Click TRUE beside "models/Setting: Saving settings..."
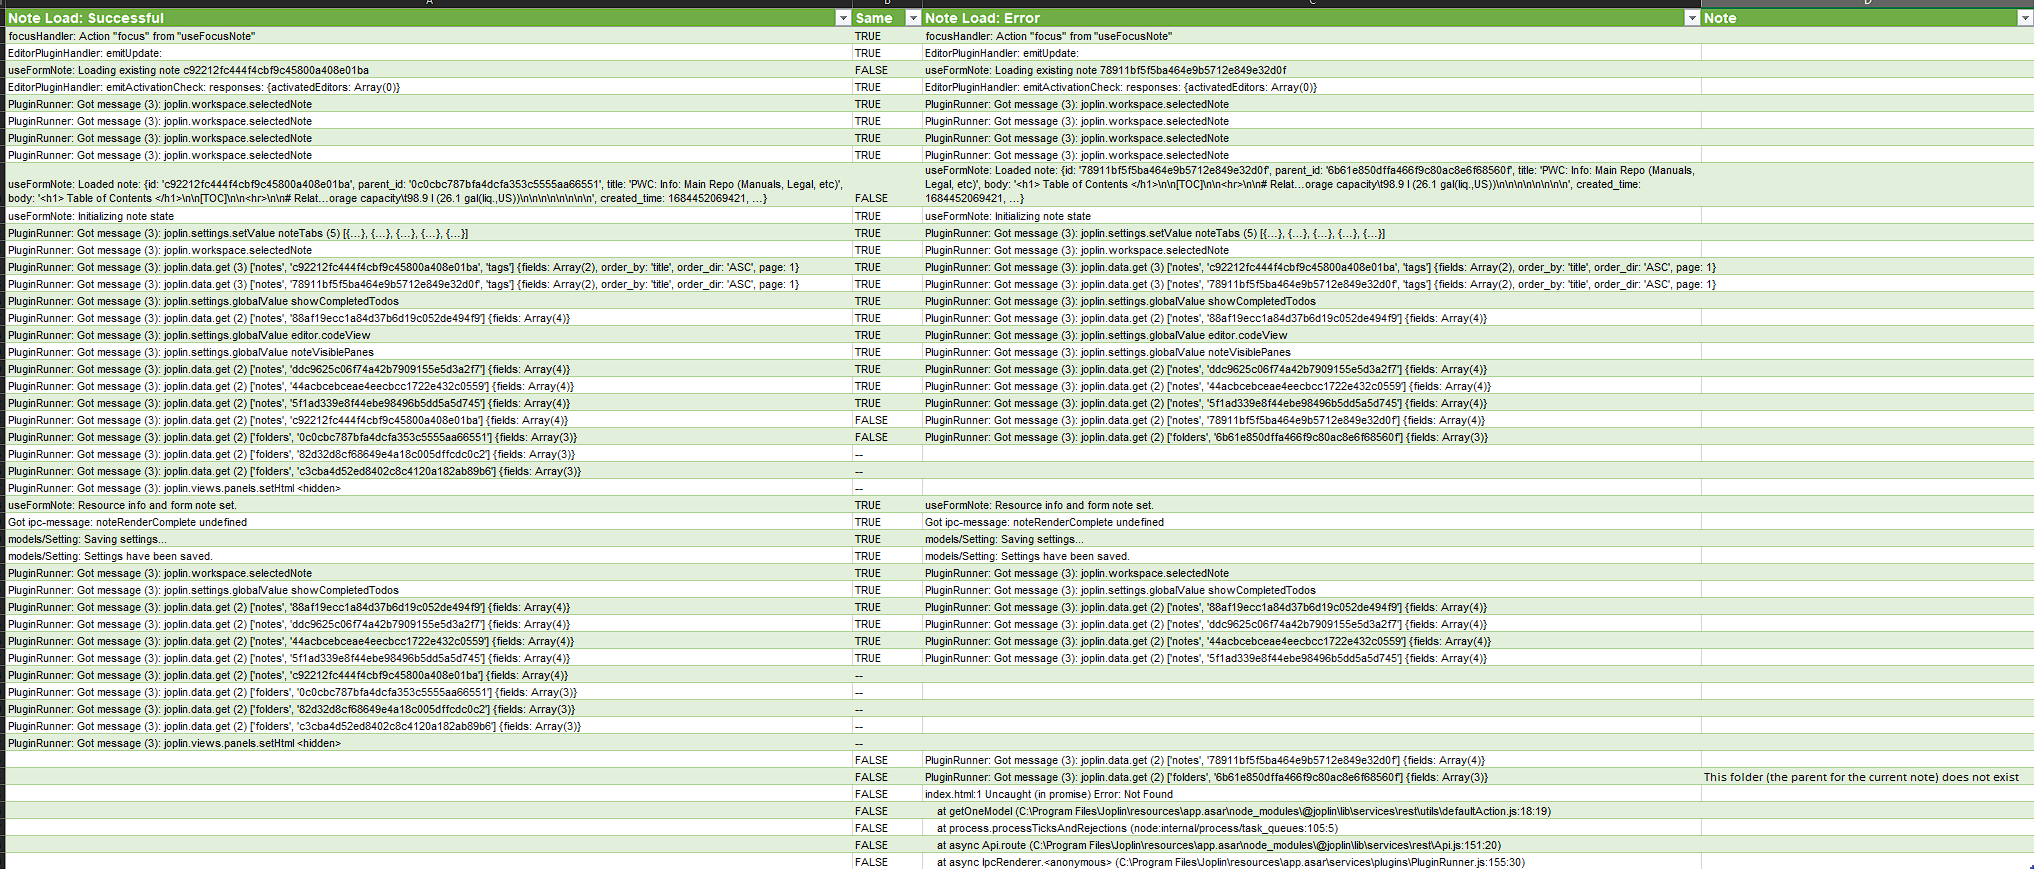 pyautogui.click(x=886, y=539)
